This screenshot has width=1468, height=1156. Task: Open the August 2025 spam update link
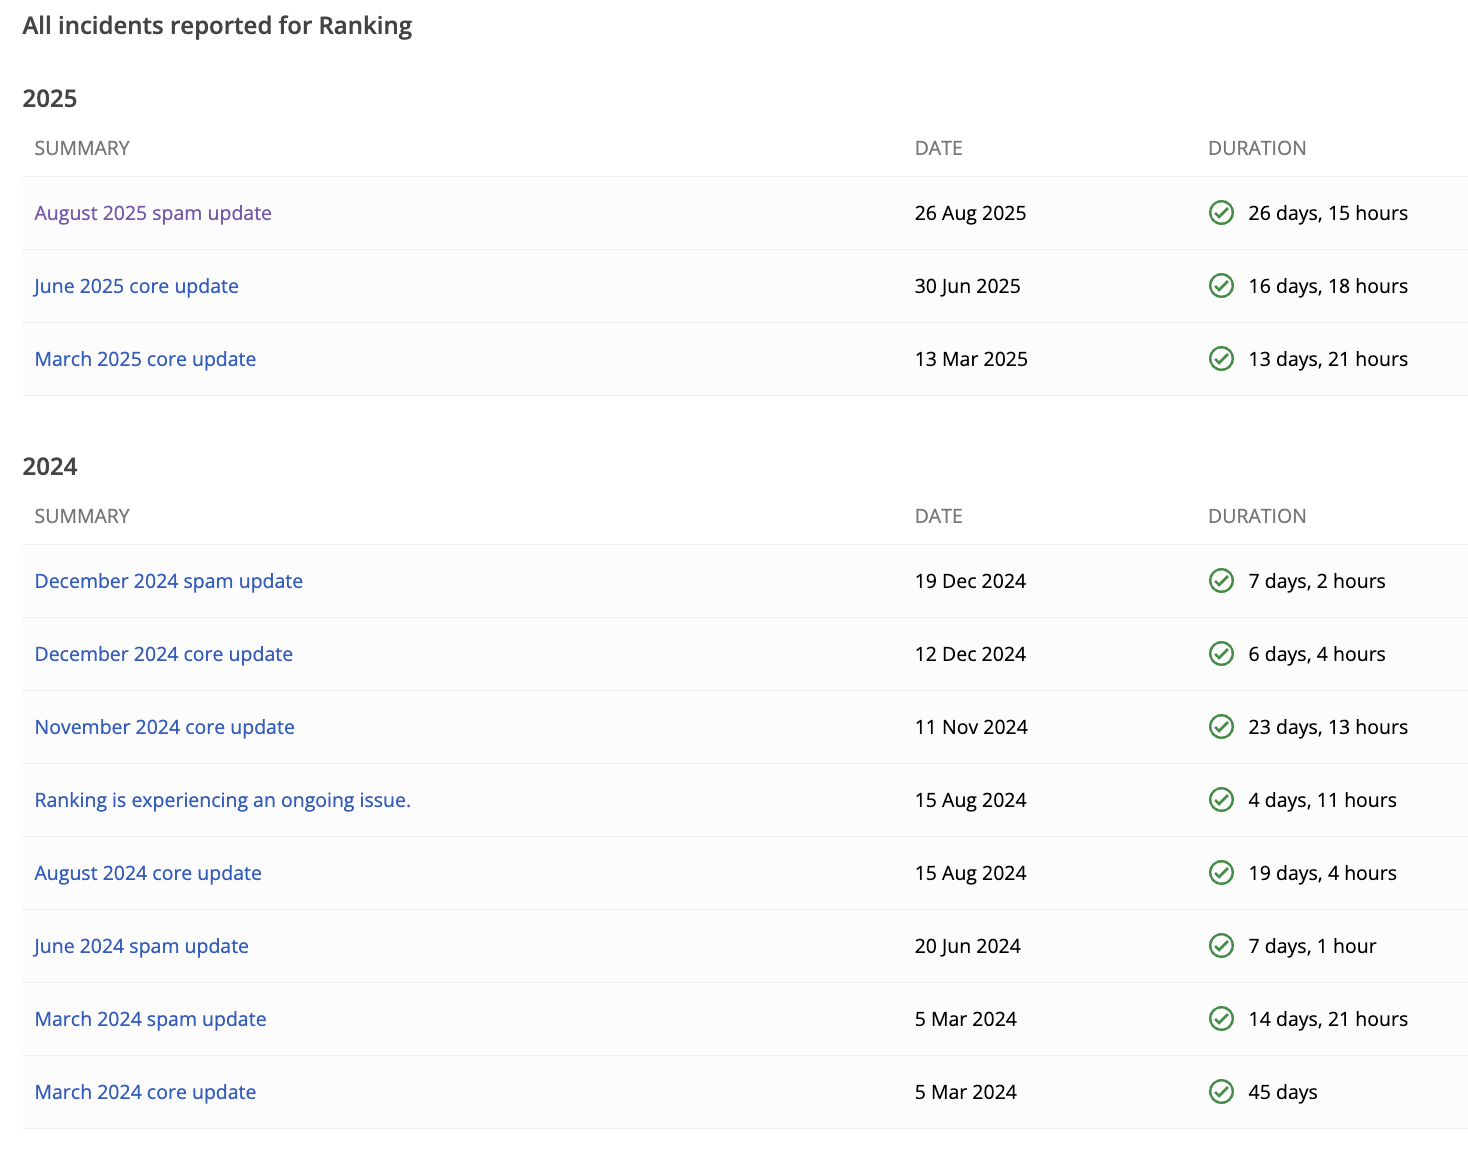coord(153,213)
